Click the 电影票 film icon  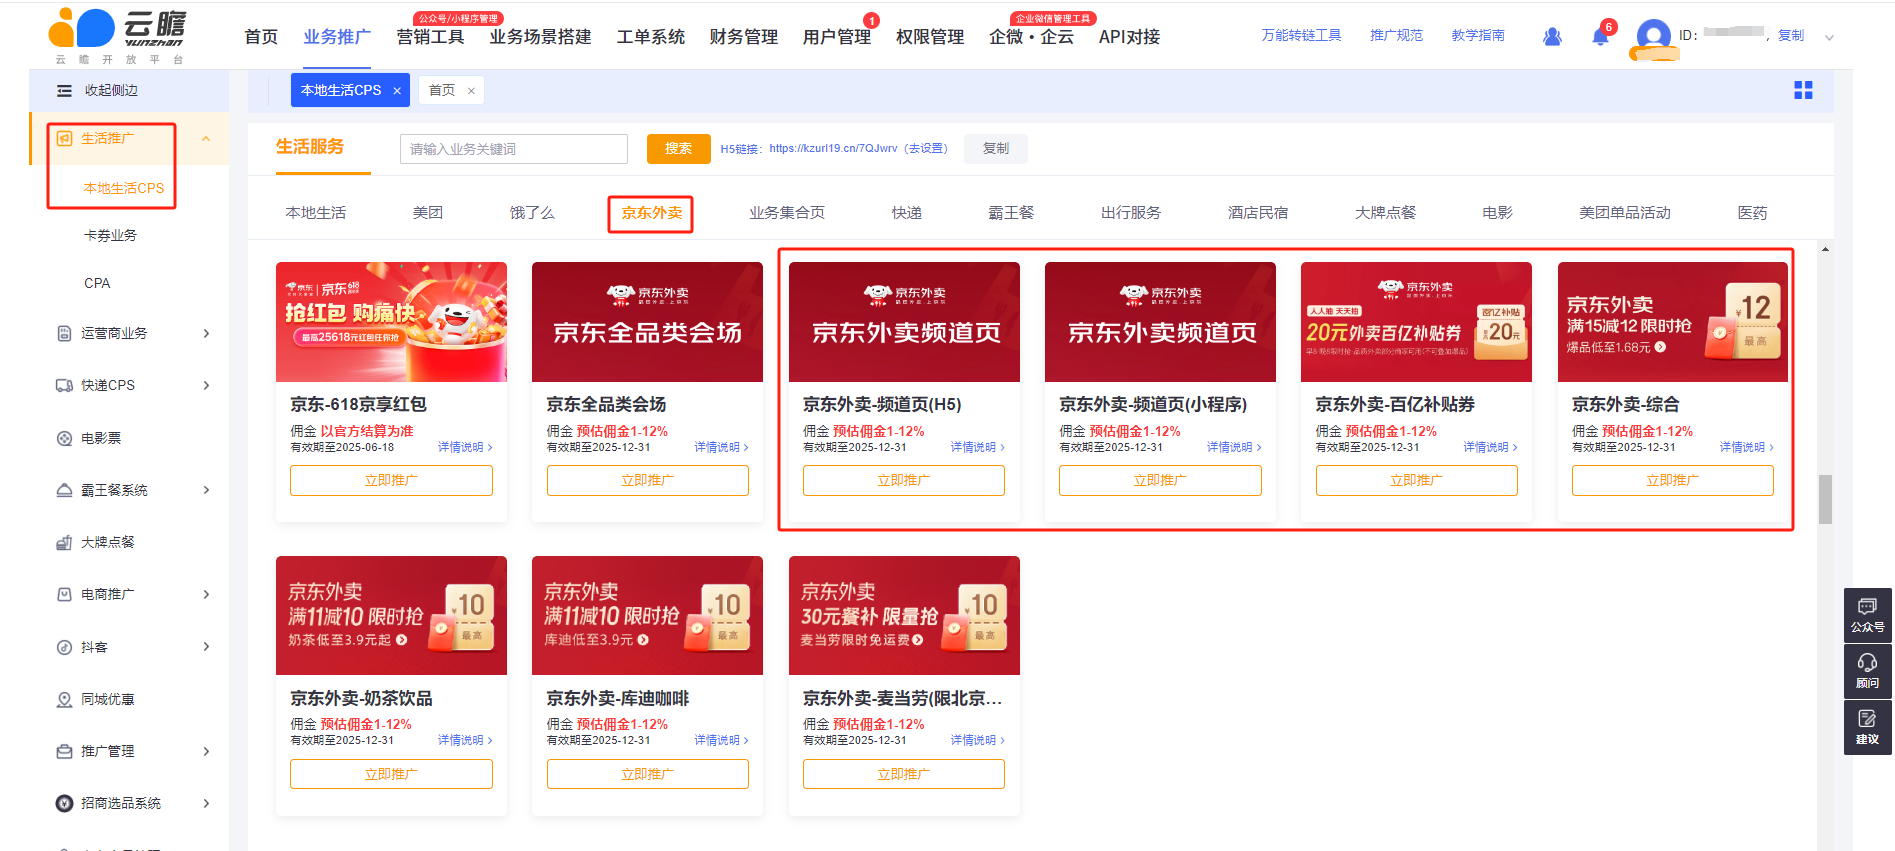point(64,438)
